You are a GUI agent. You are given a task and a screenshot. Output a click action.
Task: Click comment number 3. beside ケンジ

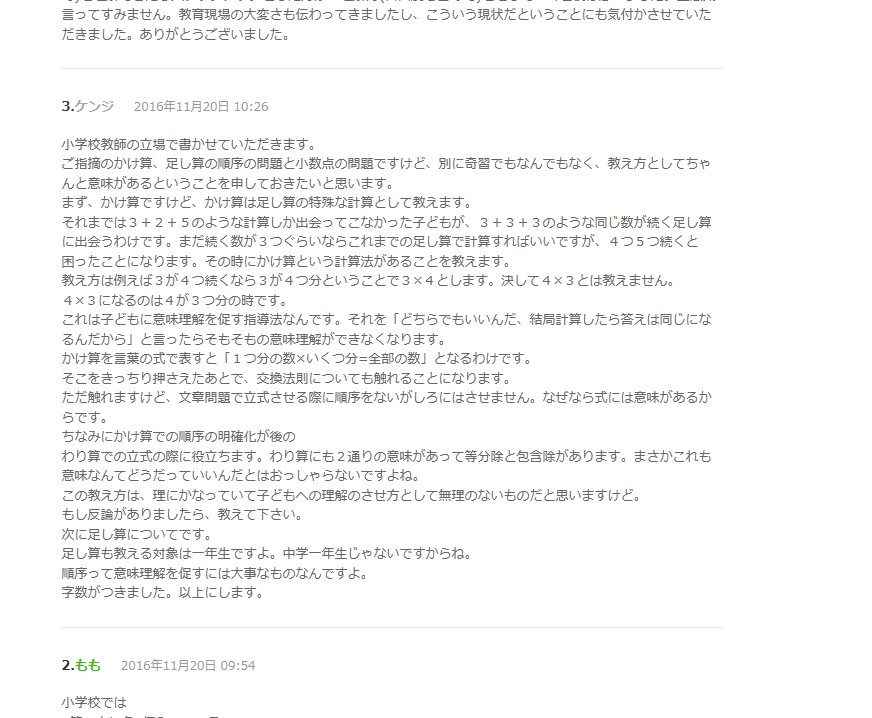[68, 106]
